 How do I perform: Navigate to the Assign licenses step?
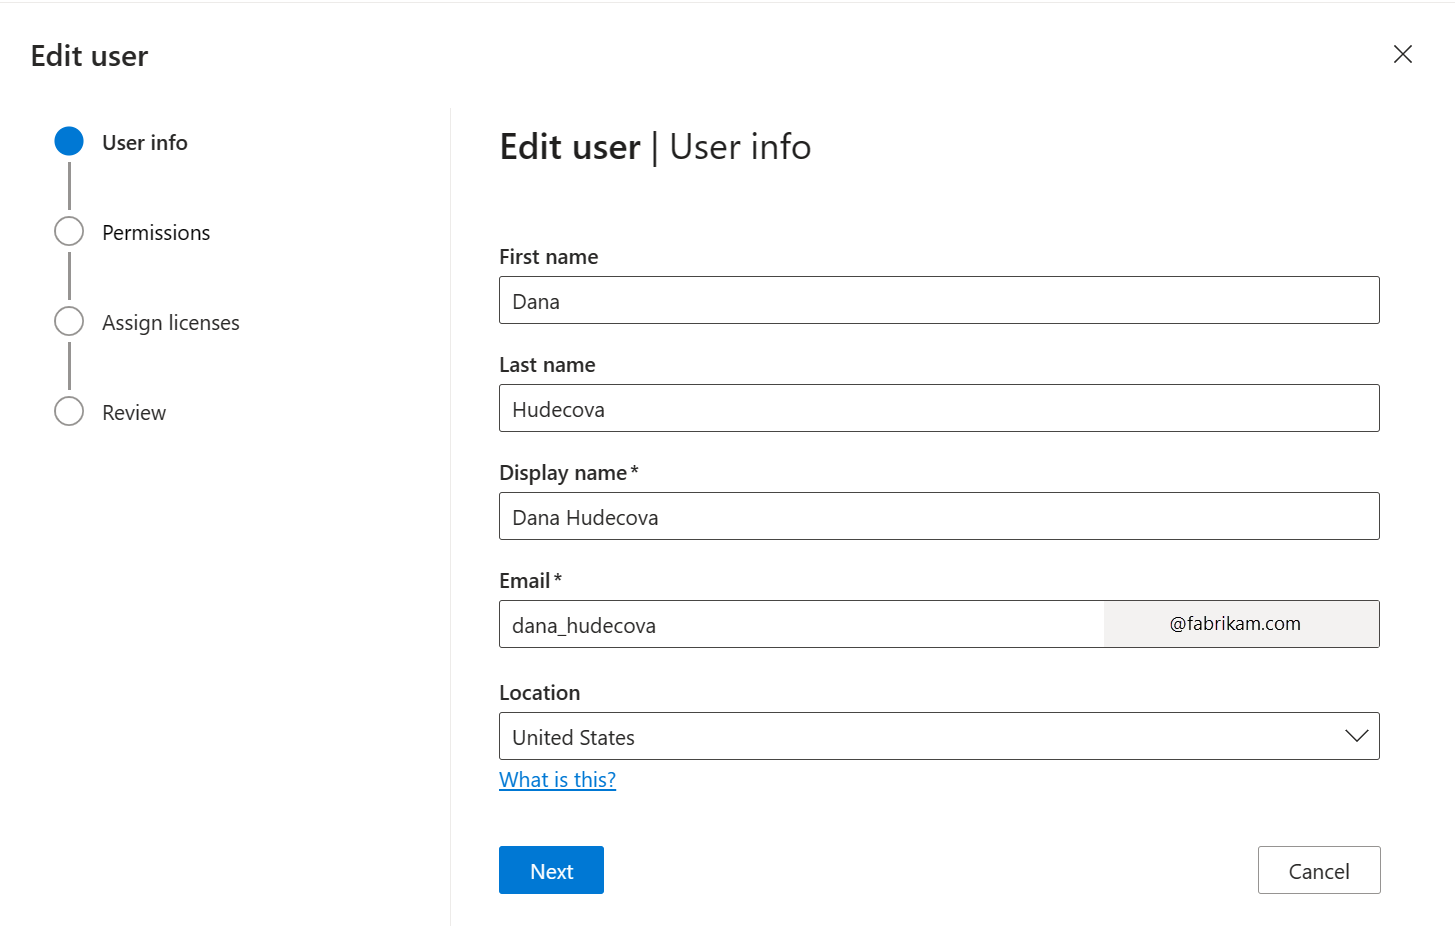171,322
